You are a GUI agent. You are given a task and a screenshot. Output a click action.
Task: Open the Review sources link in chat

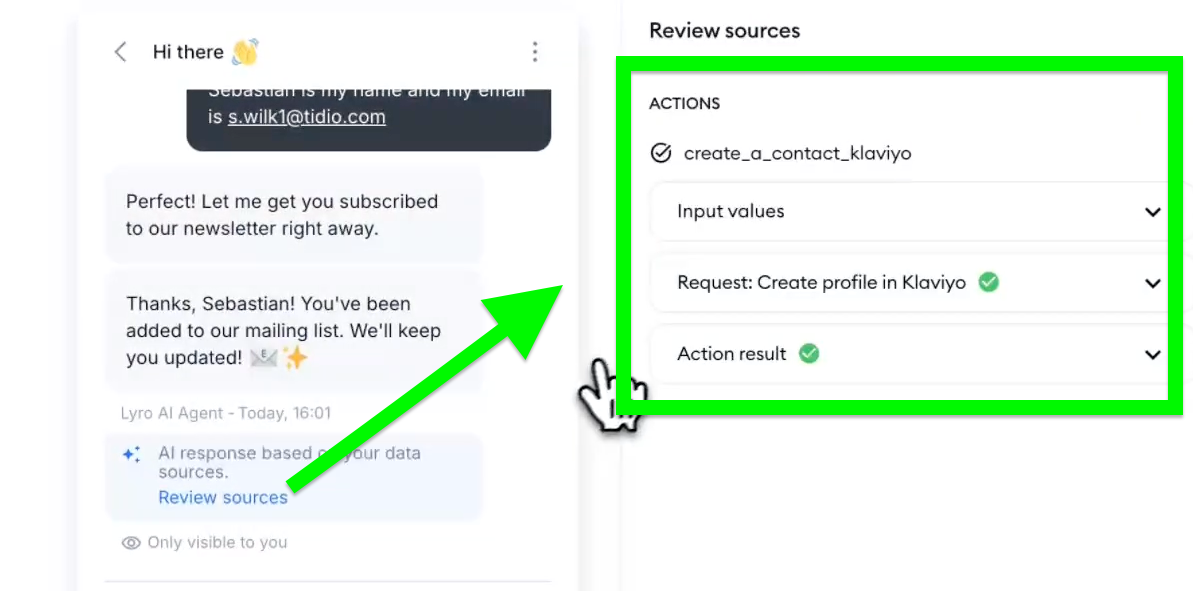pyautogui.click(x=223, y=497)
